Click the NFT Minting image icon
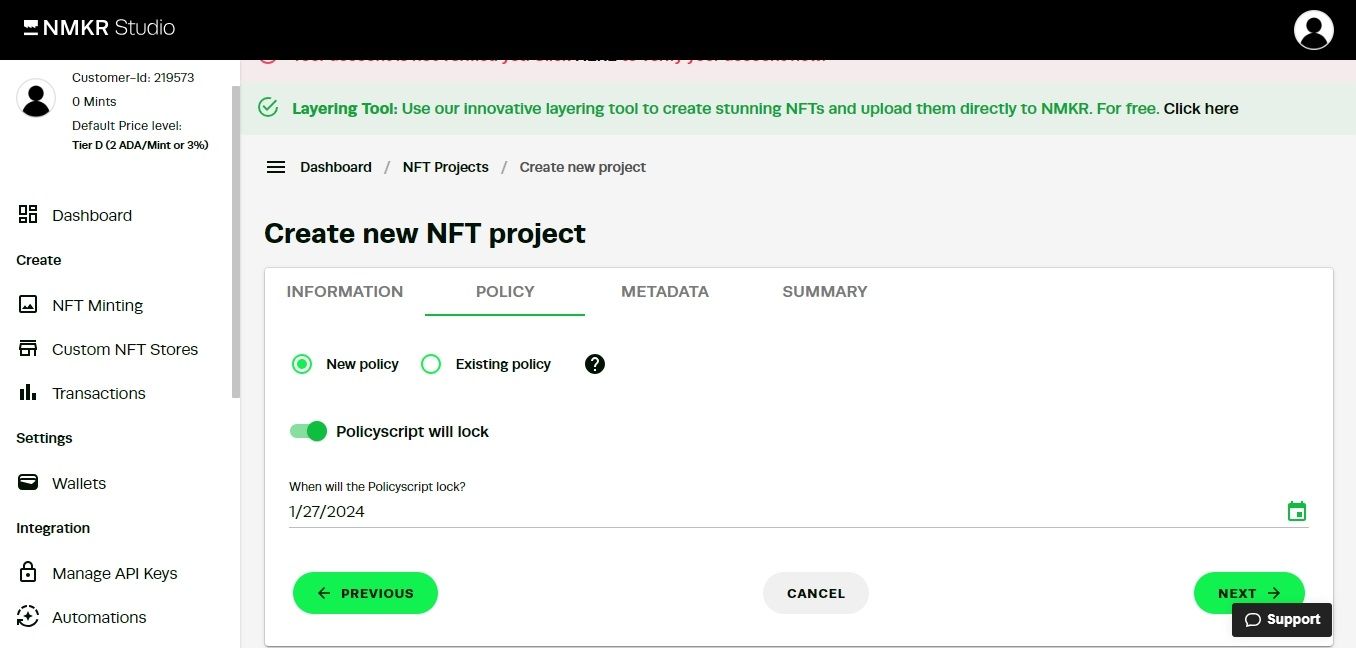This screenshot has width=1356, height=648. 28,305
